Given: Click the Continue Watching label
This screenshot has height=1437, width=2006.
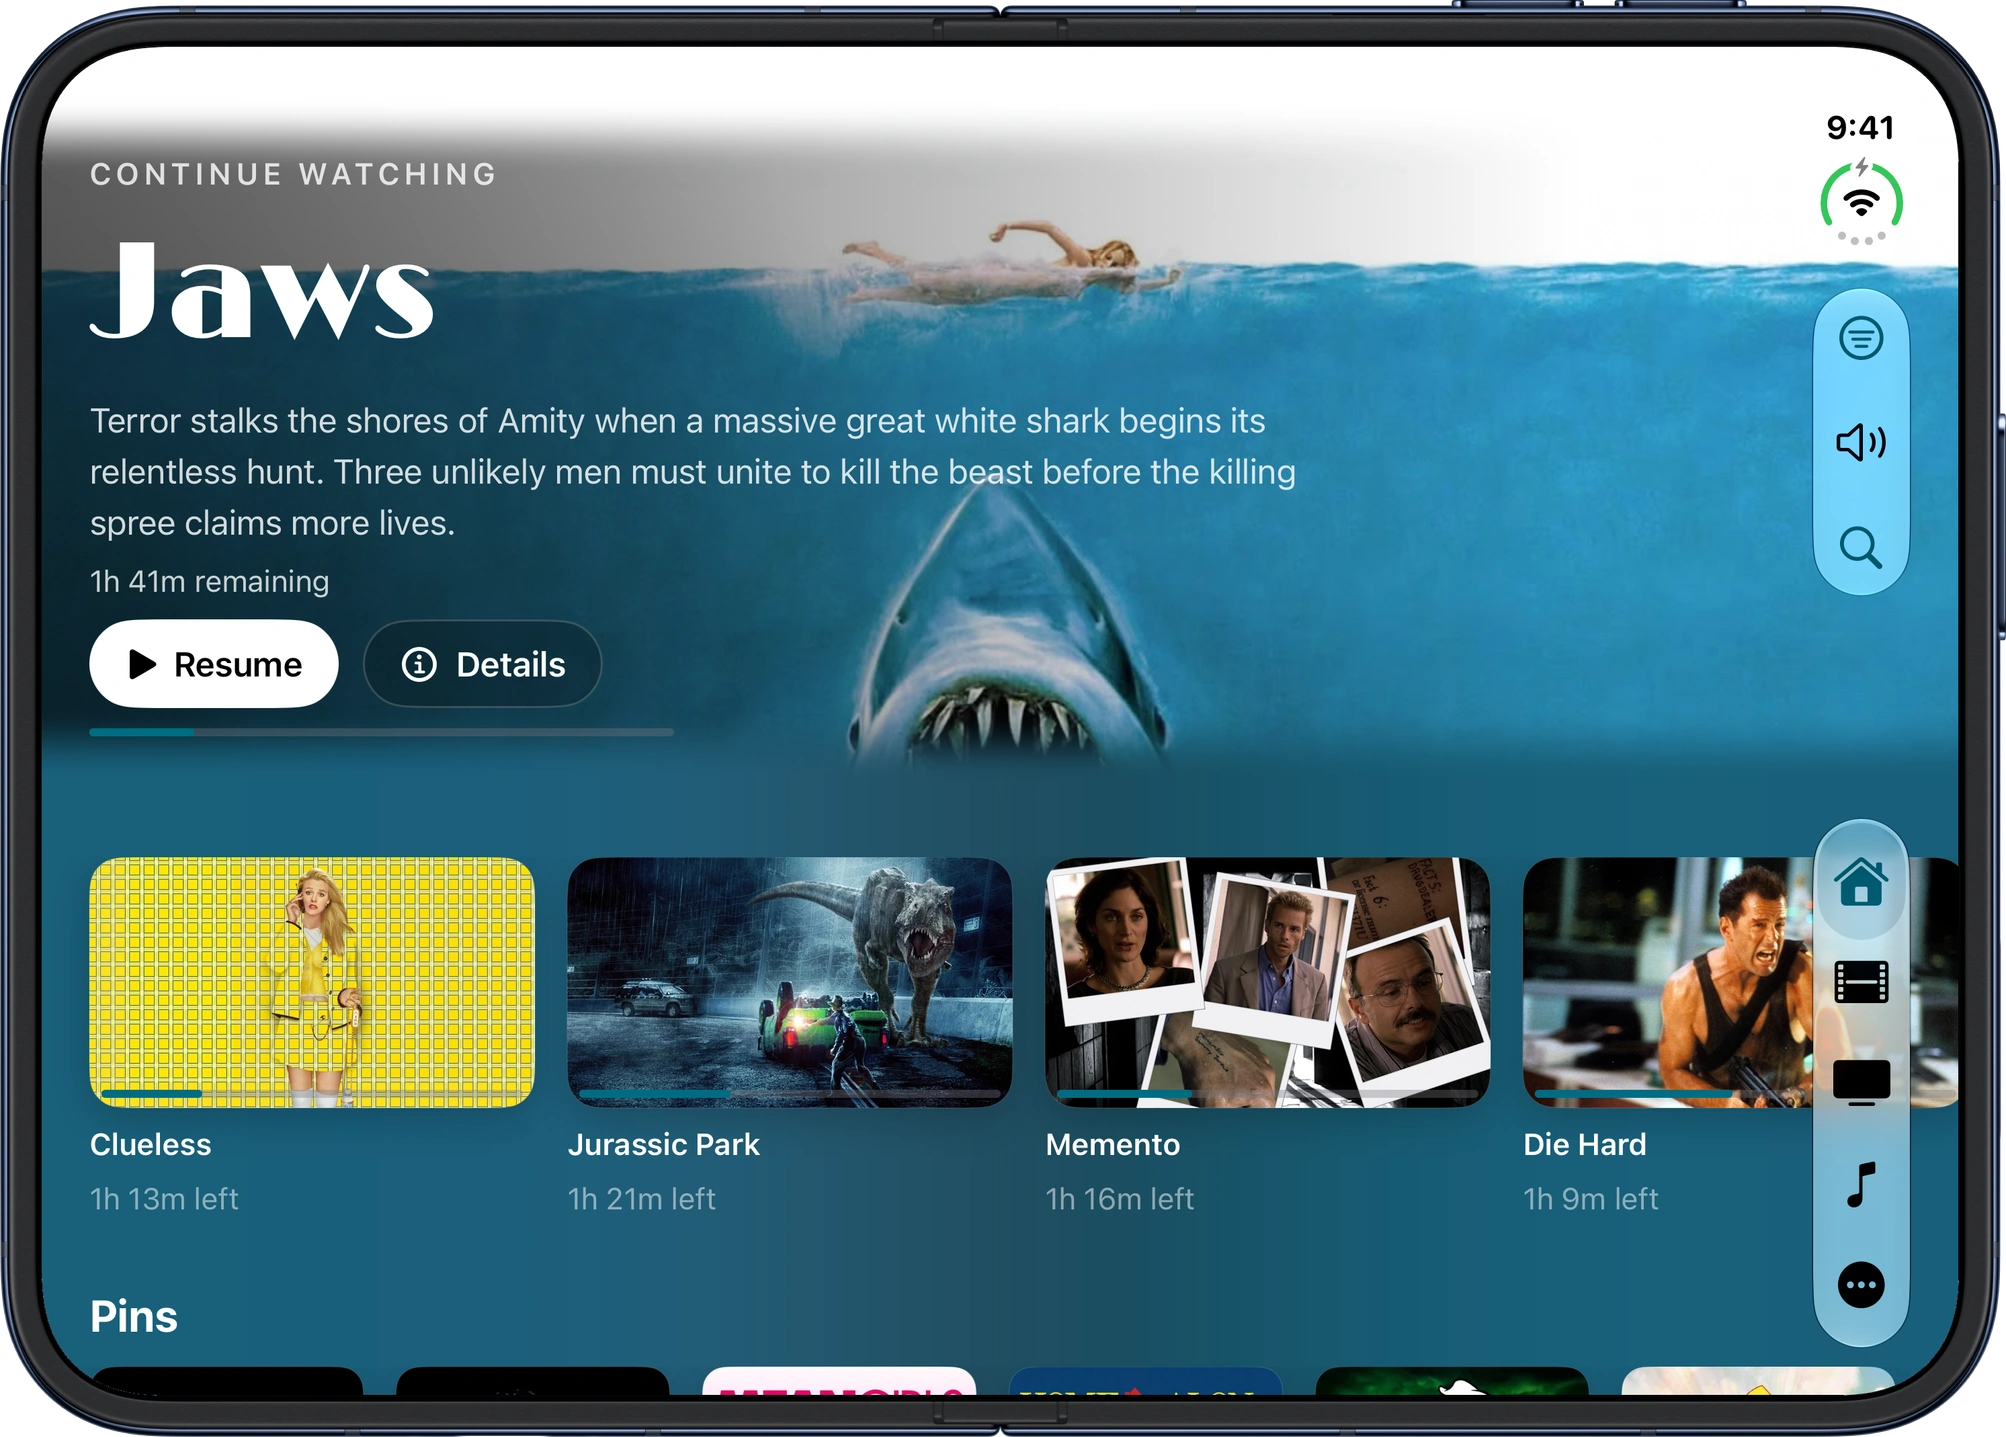Looking at the screenshot, I should 294,174.
